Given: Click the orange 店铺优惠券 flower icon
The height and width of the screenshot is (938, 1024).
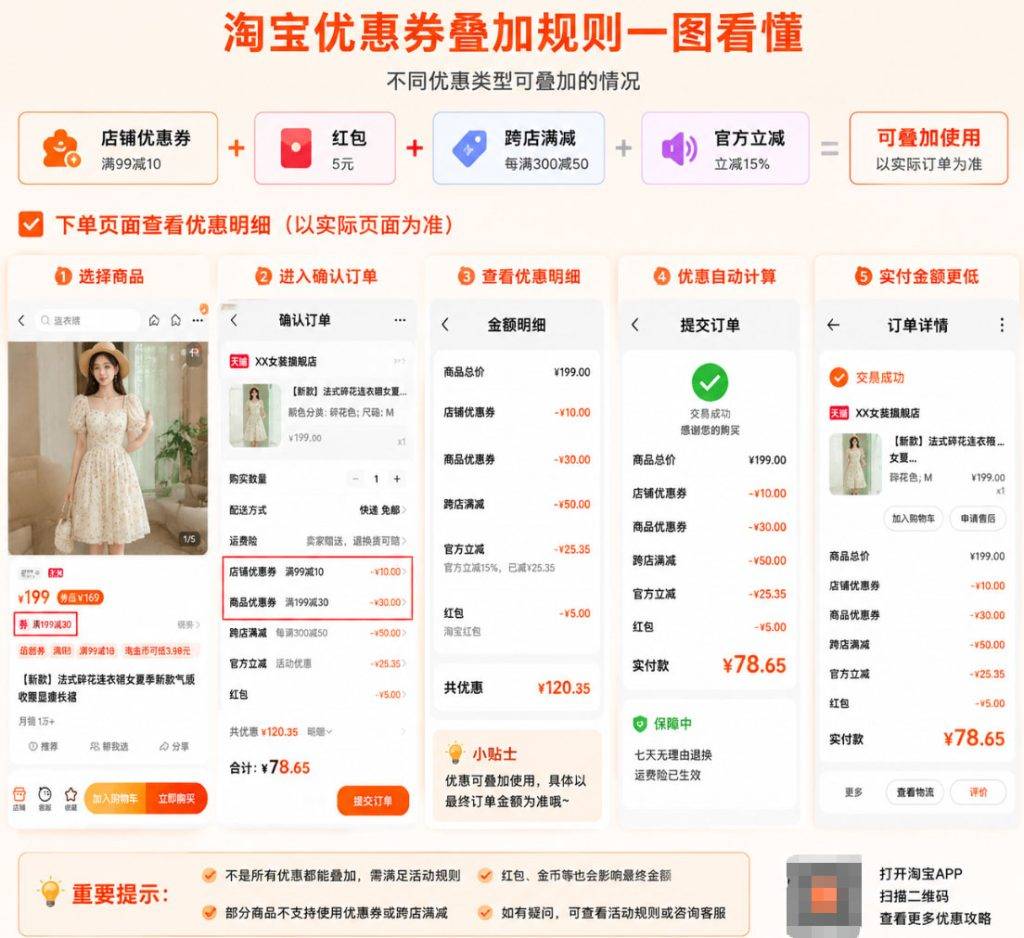Looking at the screenshot, I should tap(61, 148).
